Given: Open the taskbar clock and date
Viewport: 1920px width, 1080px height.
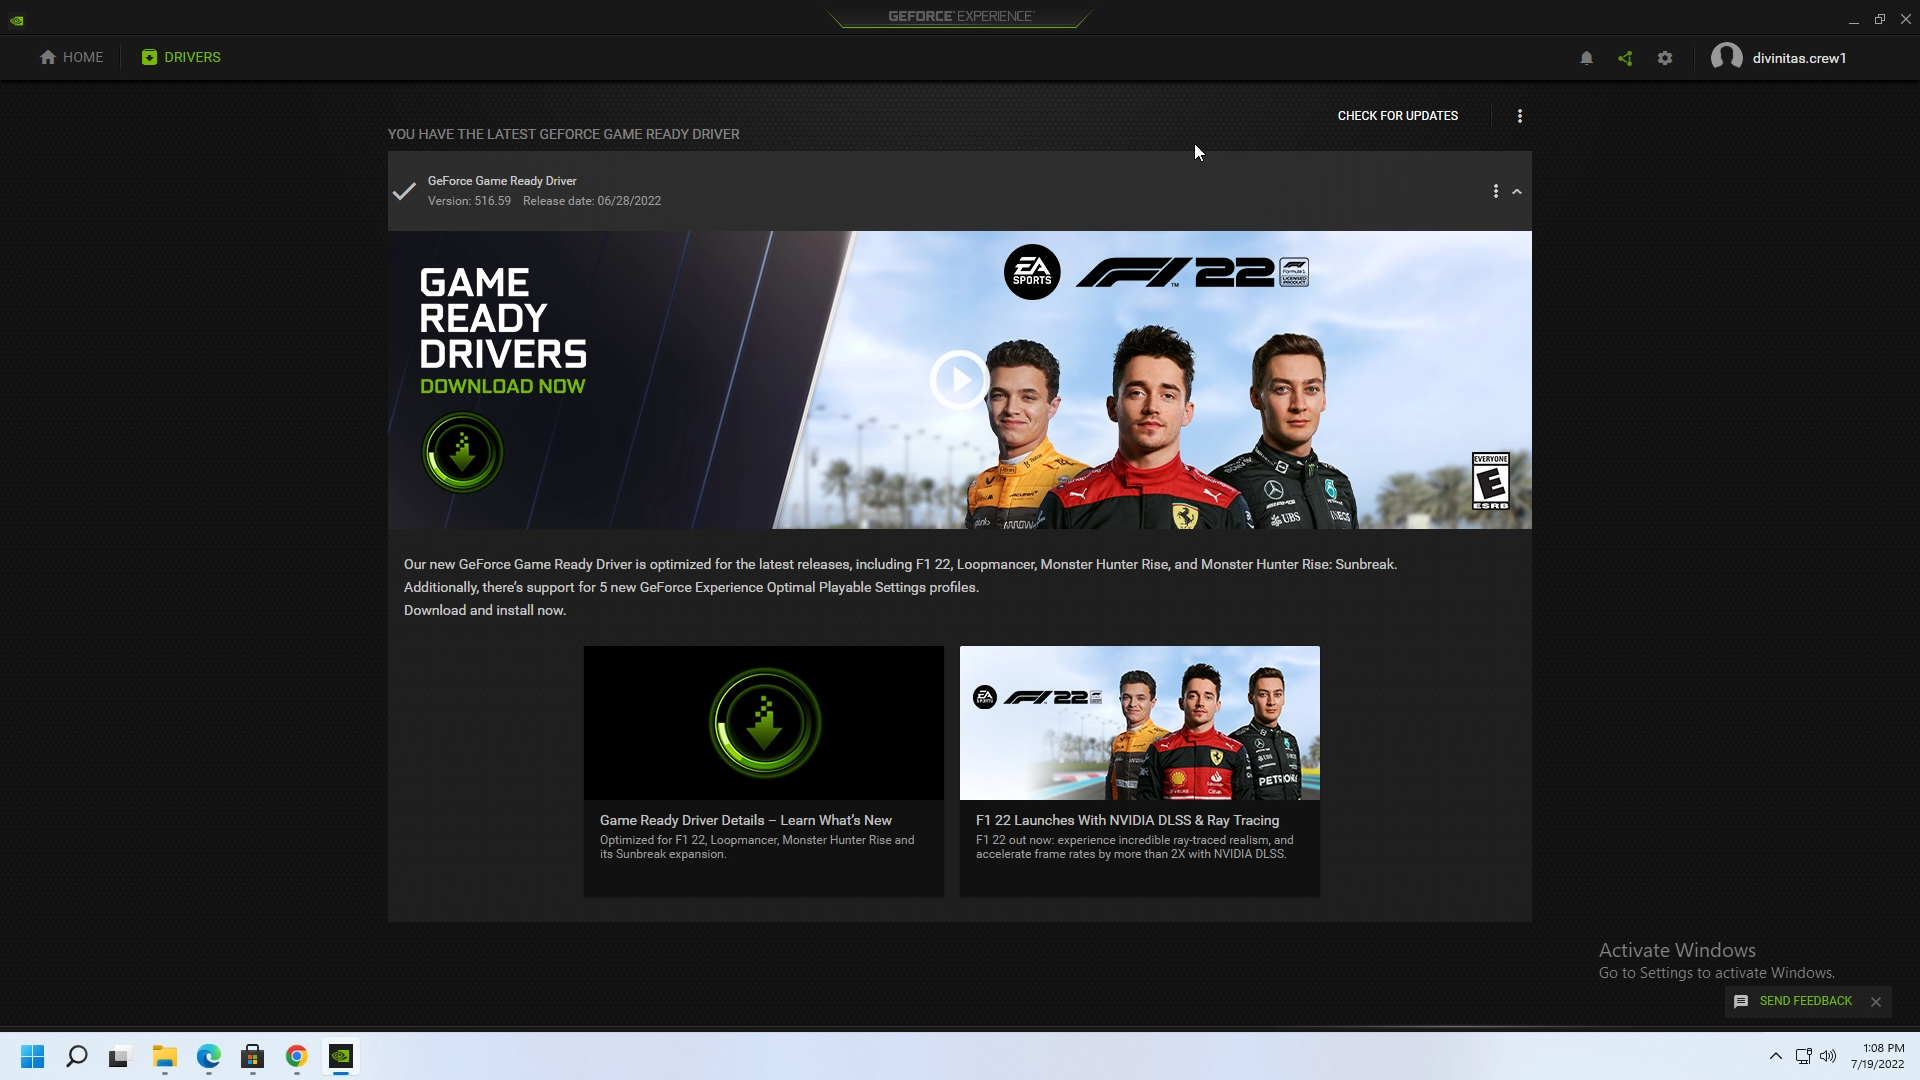Looking at the screenshot, I should (x=1877, y=1056).
